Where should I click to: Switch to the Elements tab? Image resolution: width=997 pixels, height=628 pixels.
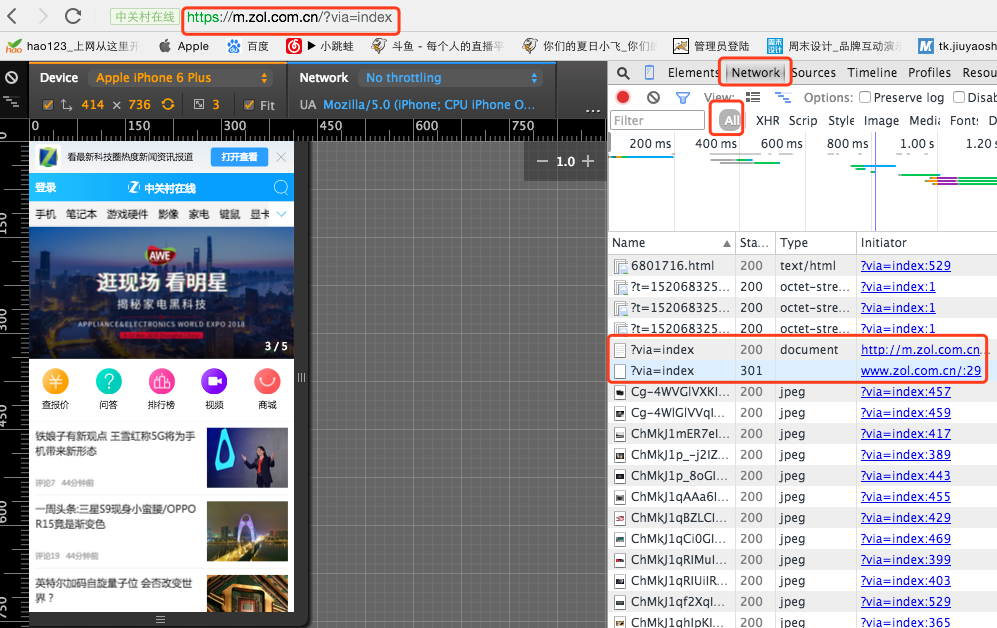coord(693,72)
